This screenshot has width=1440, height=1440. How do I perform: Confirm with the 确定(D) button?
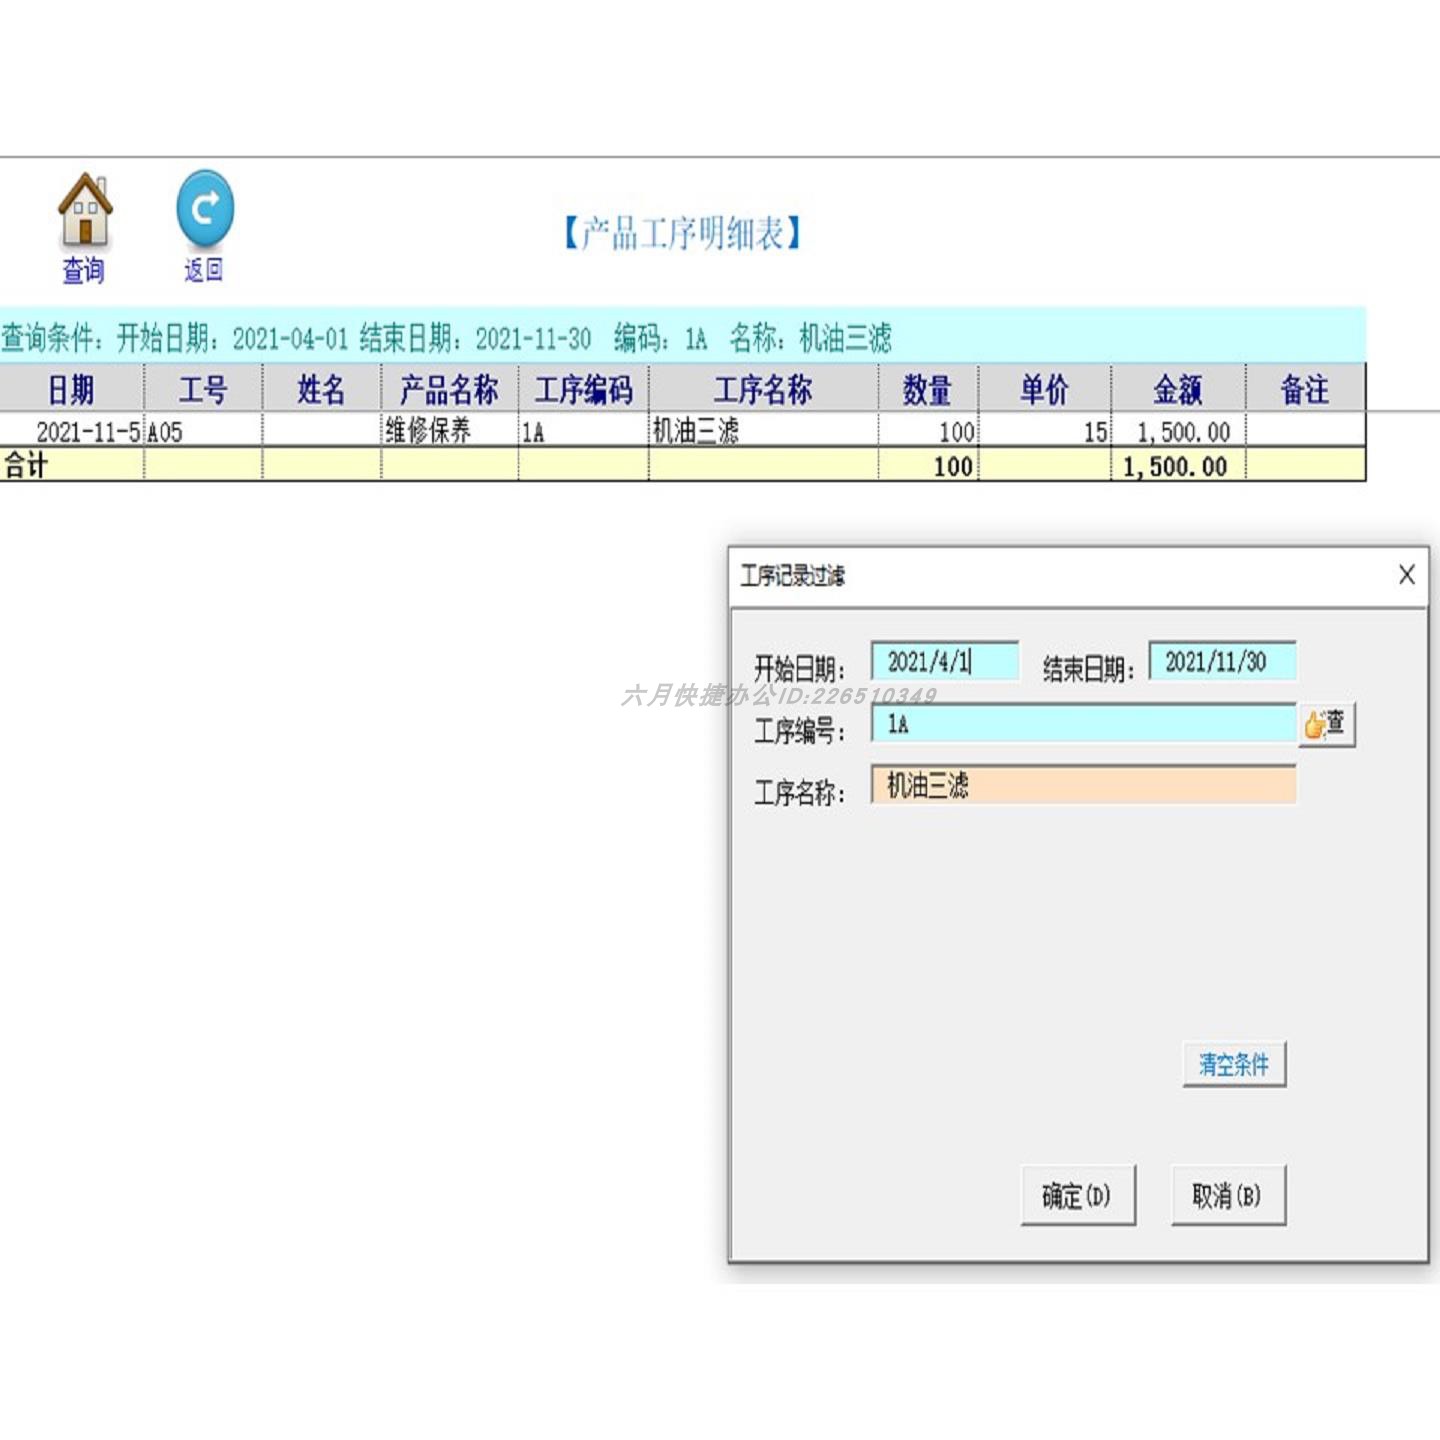coord(1078,1195)
